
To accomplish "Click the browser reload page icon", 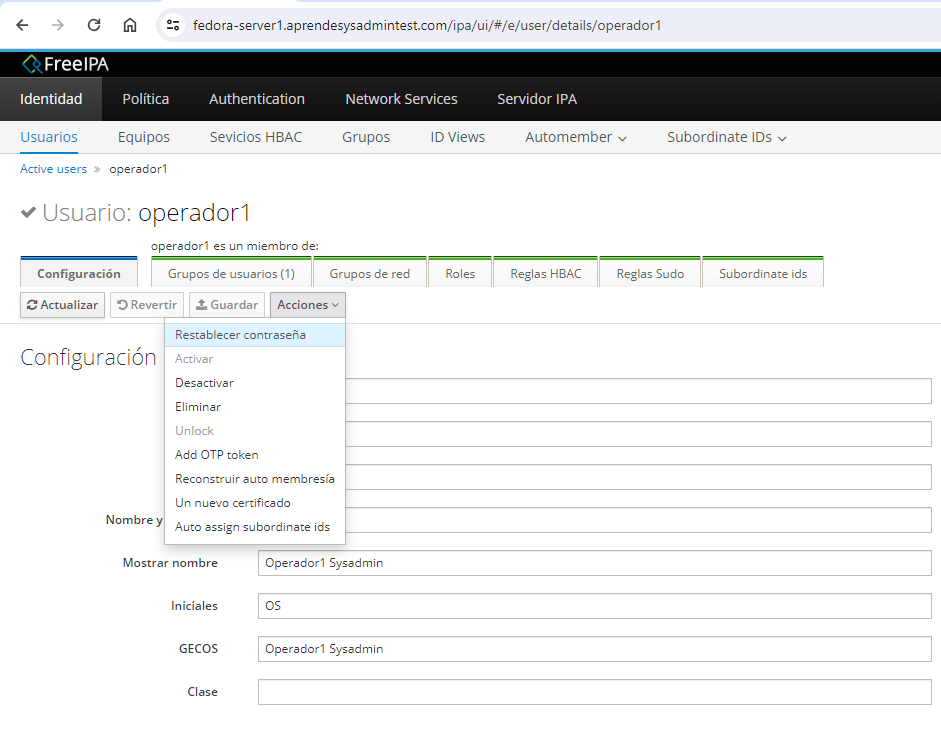I will [94, 25].
